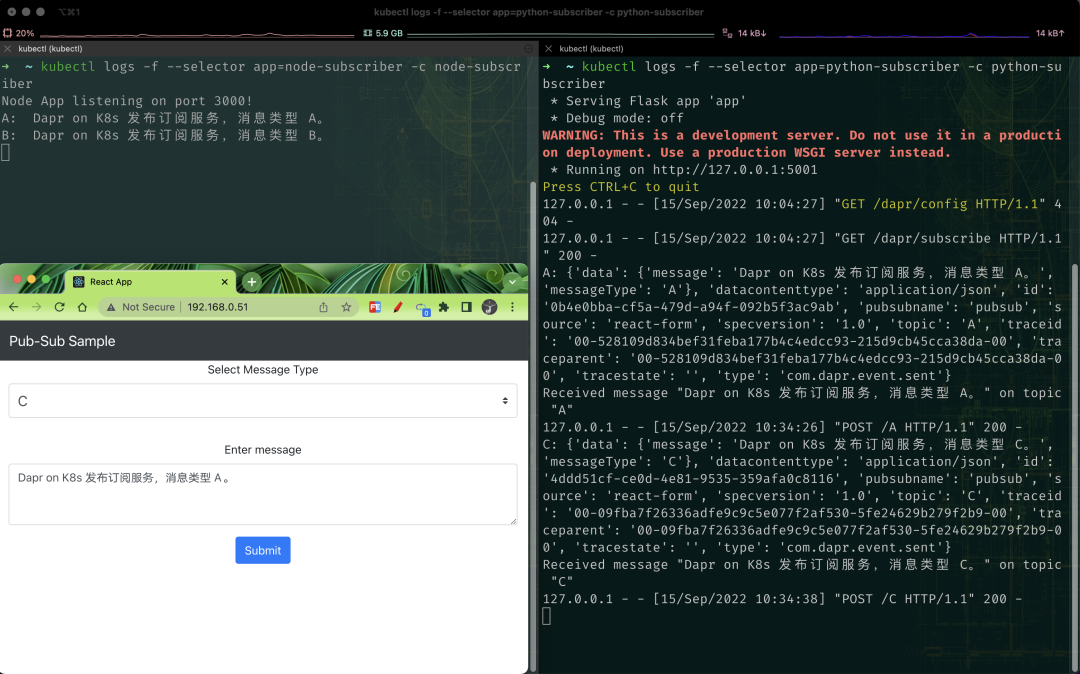Close the React App tab
Screen dimensions: 1080x674
[x=225, y=282]
